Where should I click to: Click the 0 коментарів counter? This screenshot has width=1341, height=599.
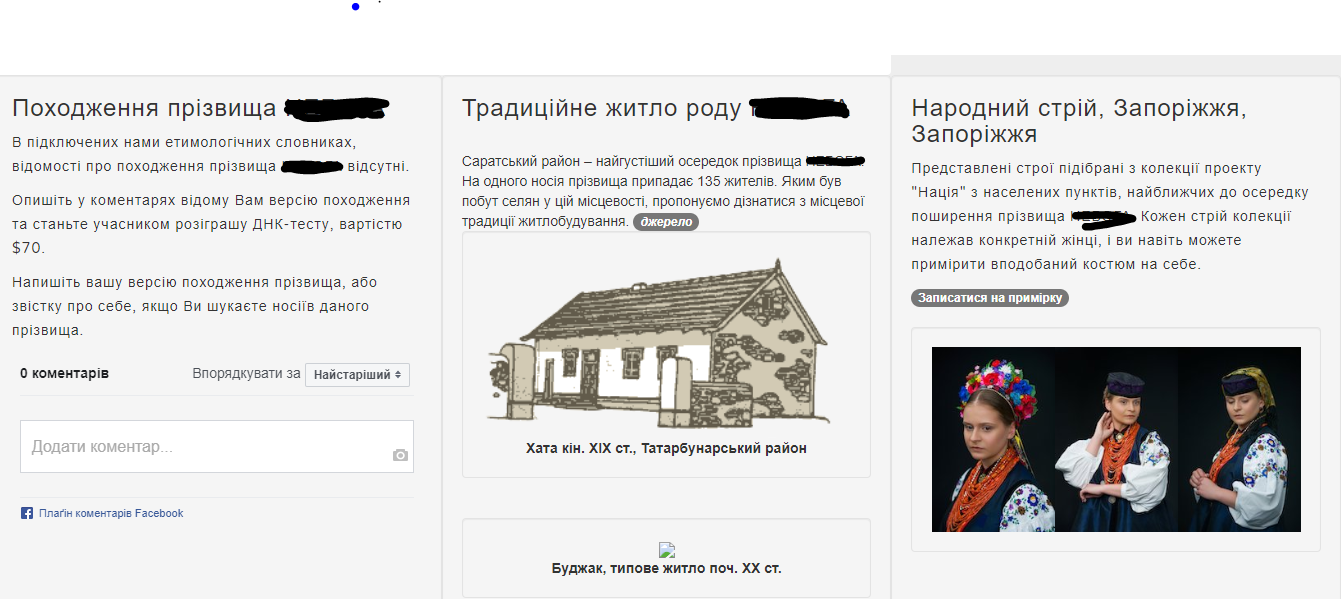tap(64, 373)
